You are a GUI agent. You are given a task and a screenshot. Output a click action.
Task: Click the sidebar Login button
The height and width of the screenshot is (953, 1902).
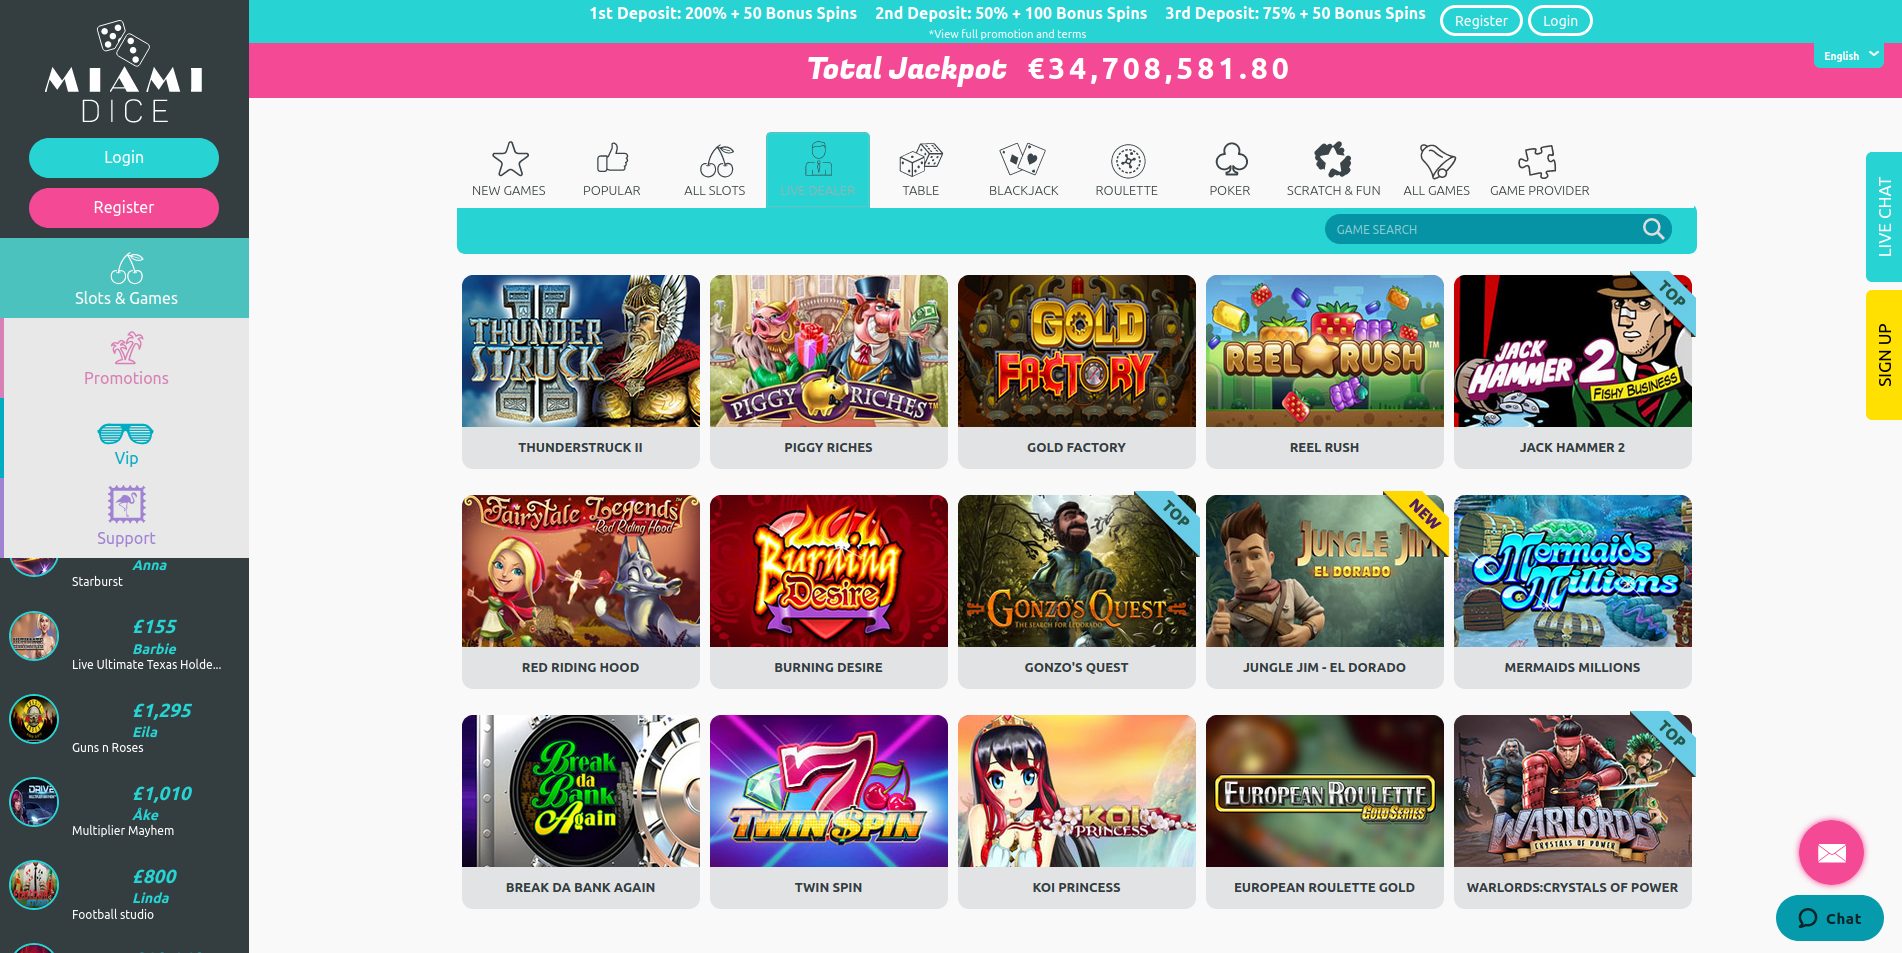[124, 158]
